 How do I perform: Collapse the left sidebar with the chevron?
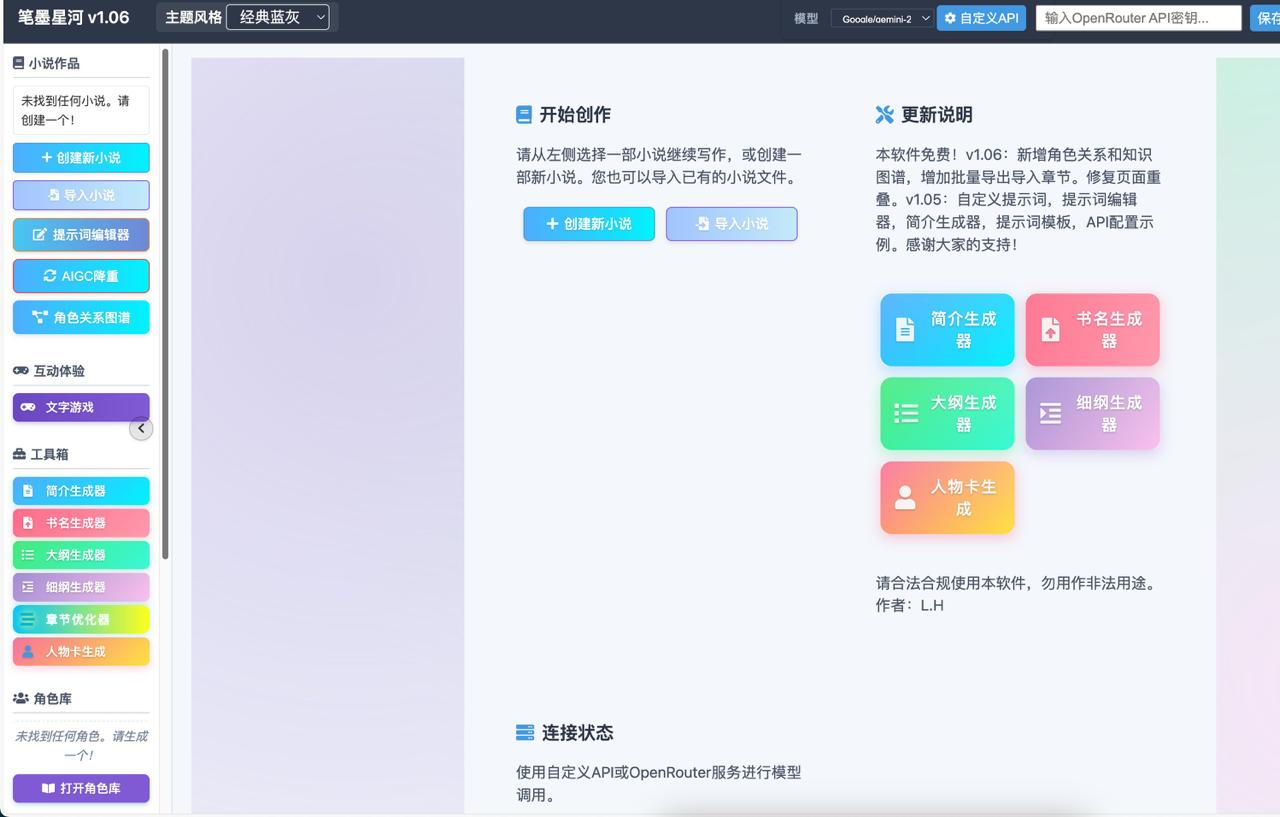click(x=141, y=428)
